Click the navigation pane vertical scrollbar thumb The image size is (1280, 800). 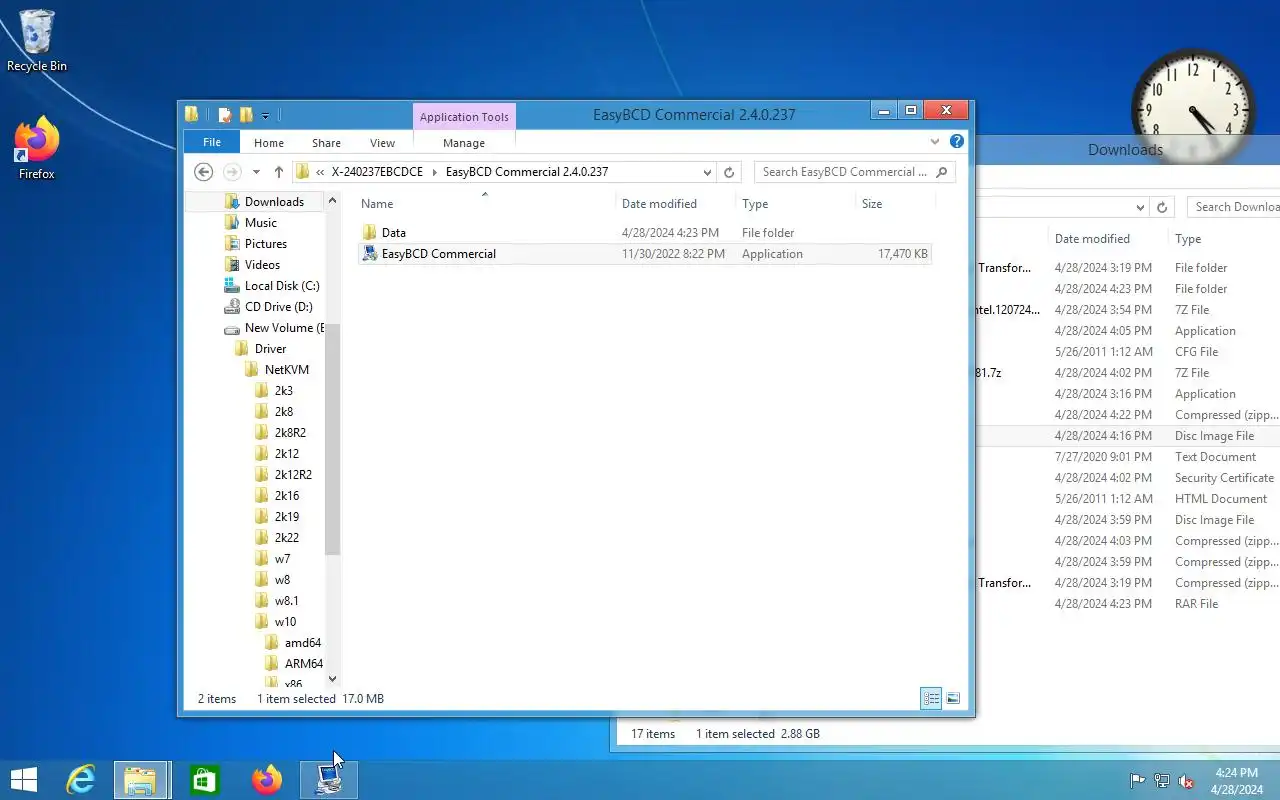tap(333, 439)
